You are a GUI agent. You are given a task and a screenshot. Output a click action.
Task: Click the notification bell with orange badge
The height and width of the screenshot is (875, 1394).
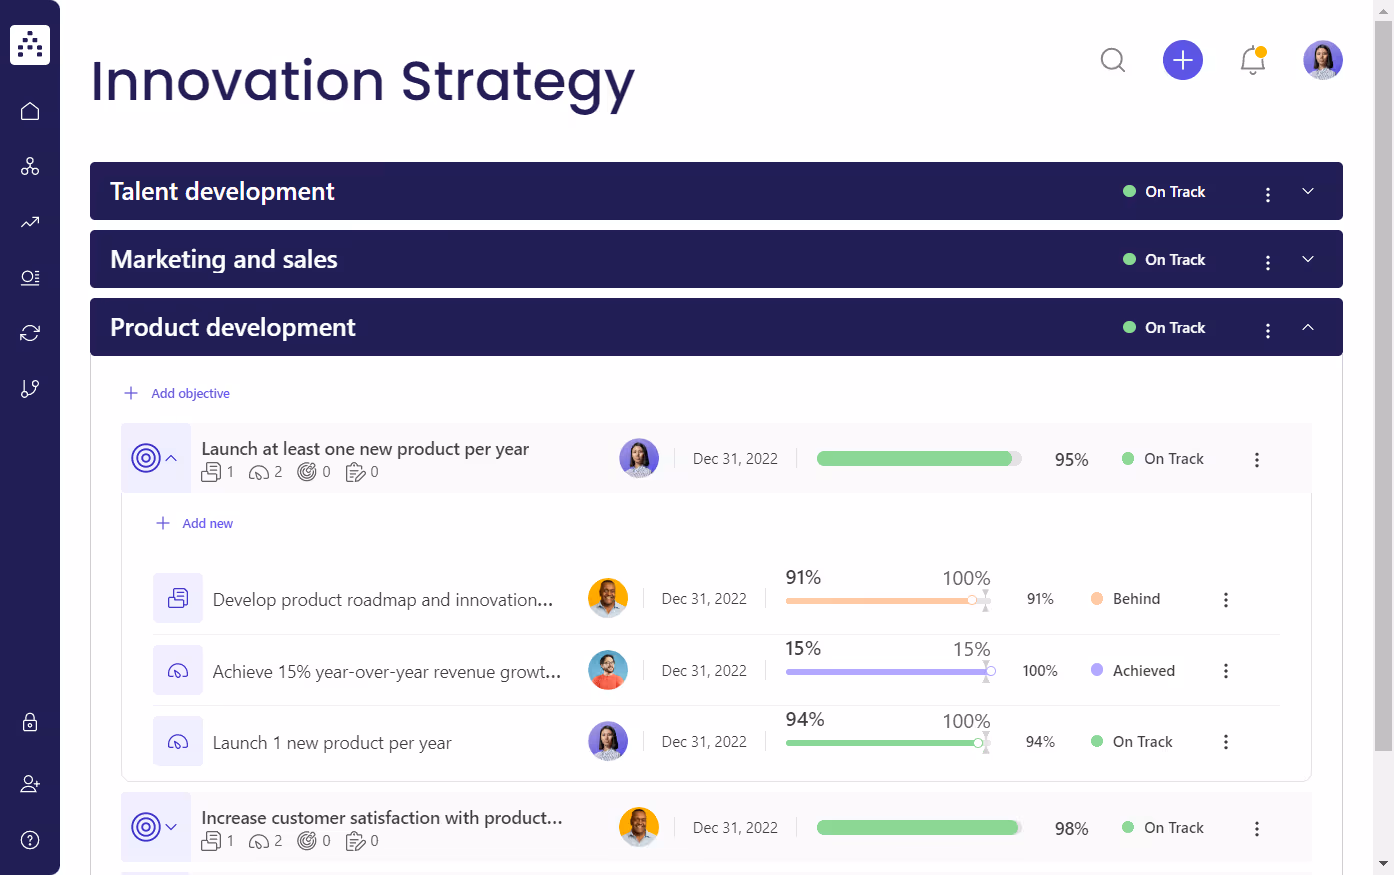point(1253,60)
